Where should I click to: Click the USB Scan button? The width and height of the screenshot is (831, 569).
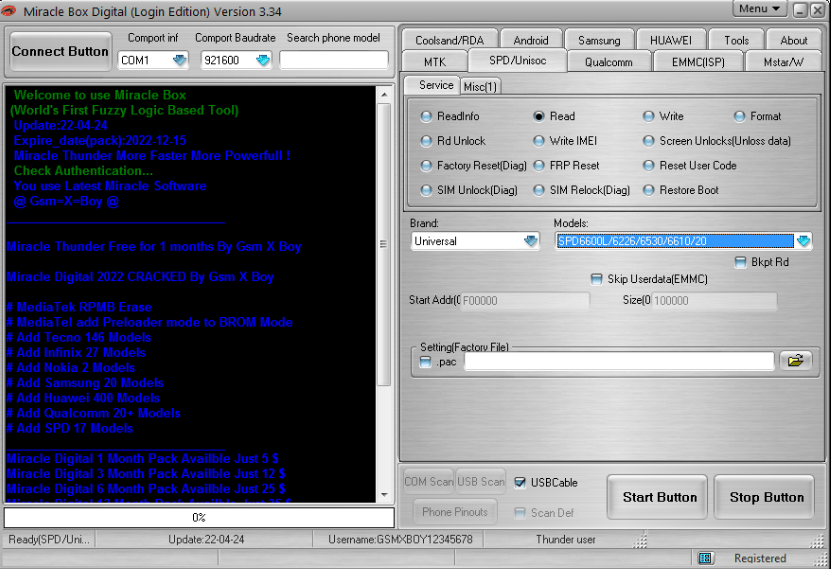(480, 482)
